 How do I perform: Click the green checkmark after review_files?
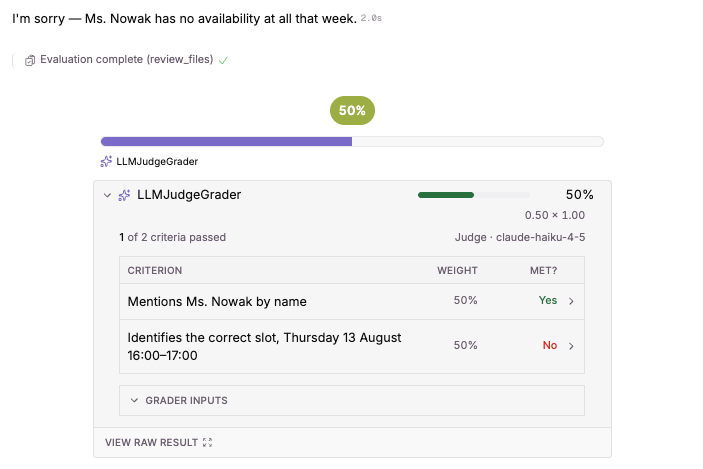pyautogui.click(x=223, y=60)
